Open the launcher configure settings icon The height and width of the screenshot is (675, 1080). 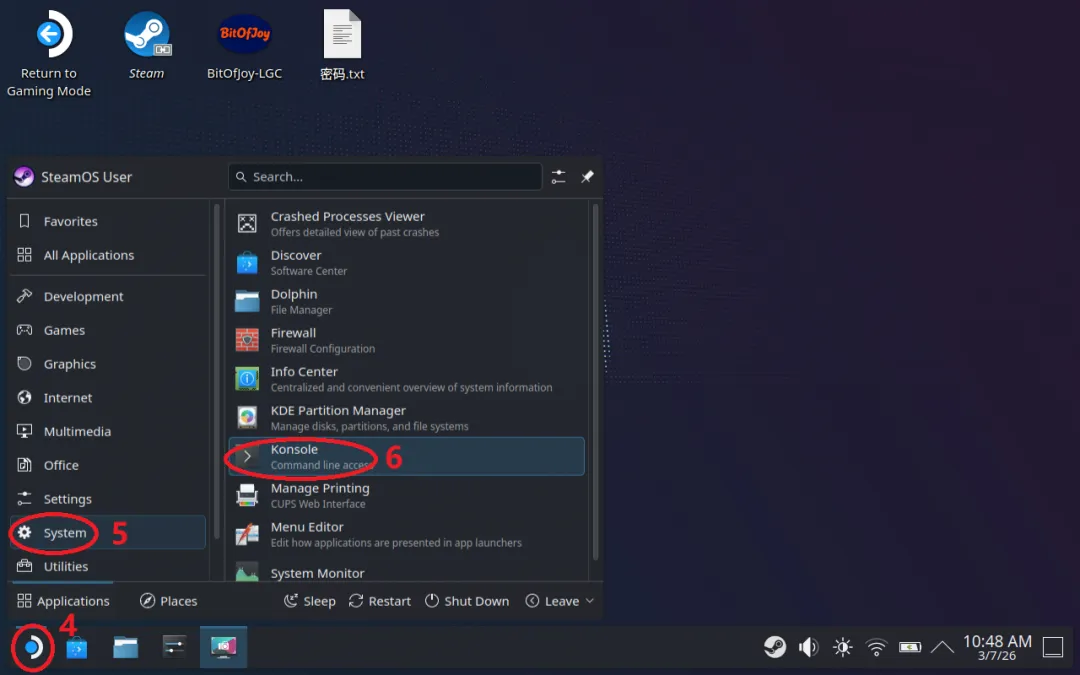(558, 177)
